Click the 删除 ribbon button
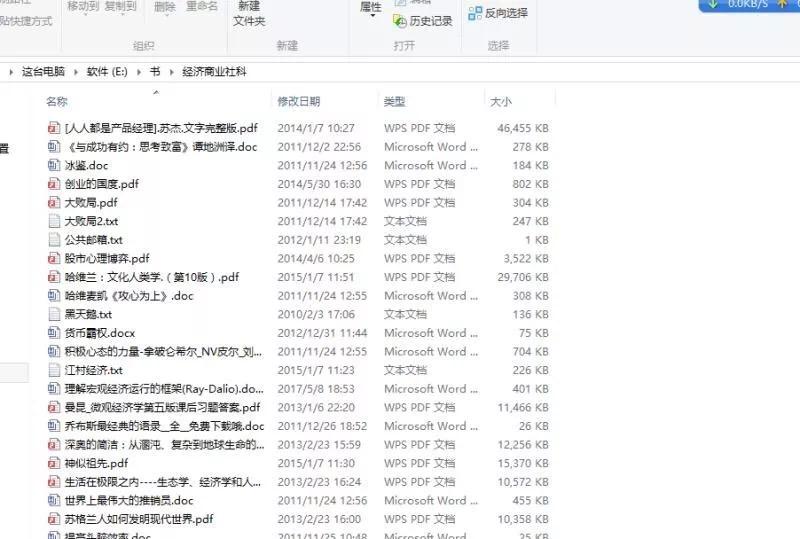The image size is (800, 539). click(x=165, y=7)
